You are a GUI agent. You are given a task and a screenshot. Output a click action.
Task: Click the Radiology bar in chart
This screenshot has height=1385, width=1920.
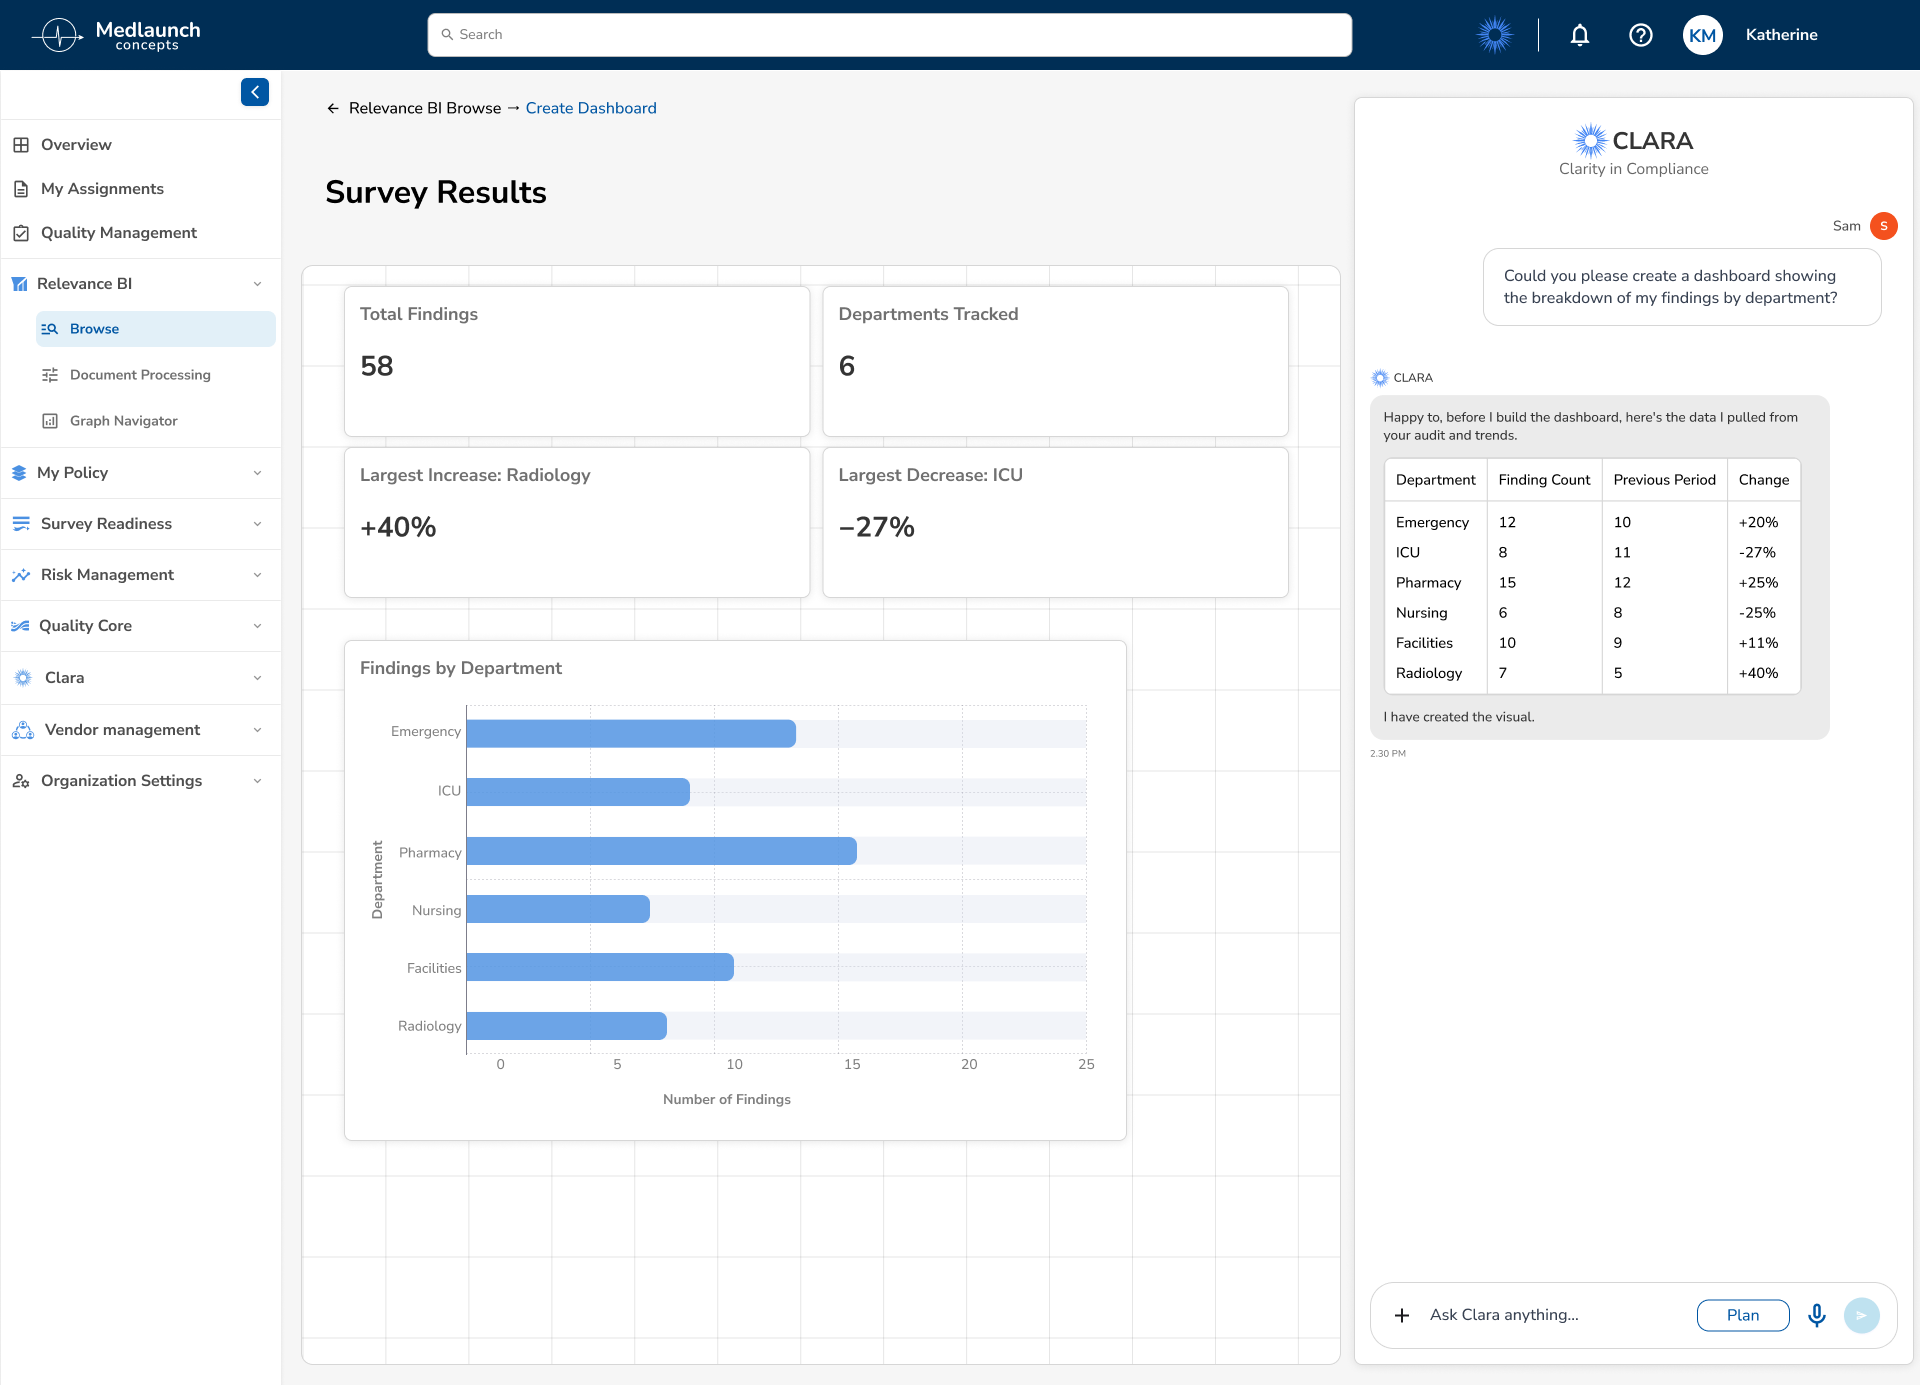(x=567, y=1026)
